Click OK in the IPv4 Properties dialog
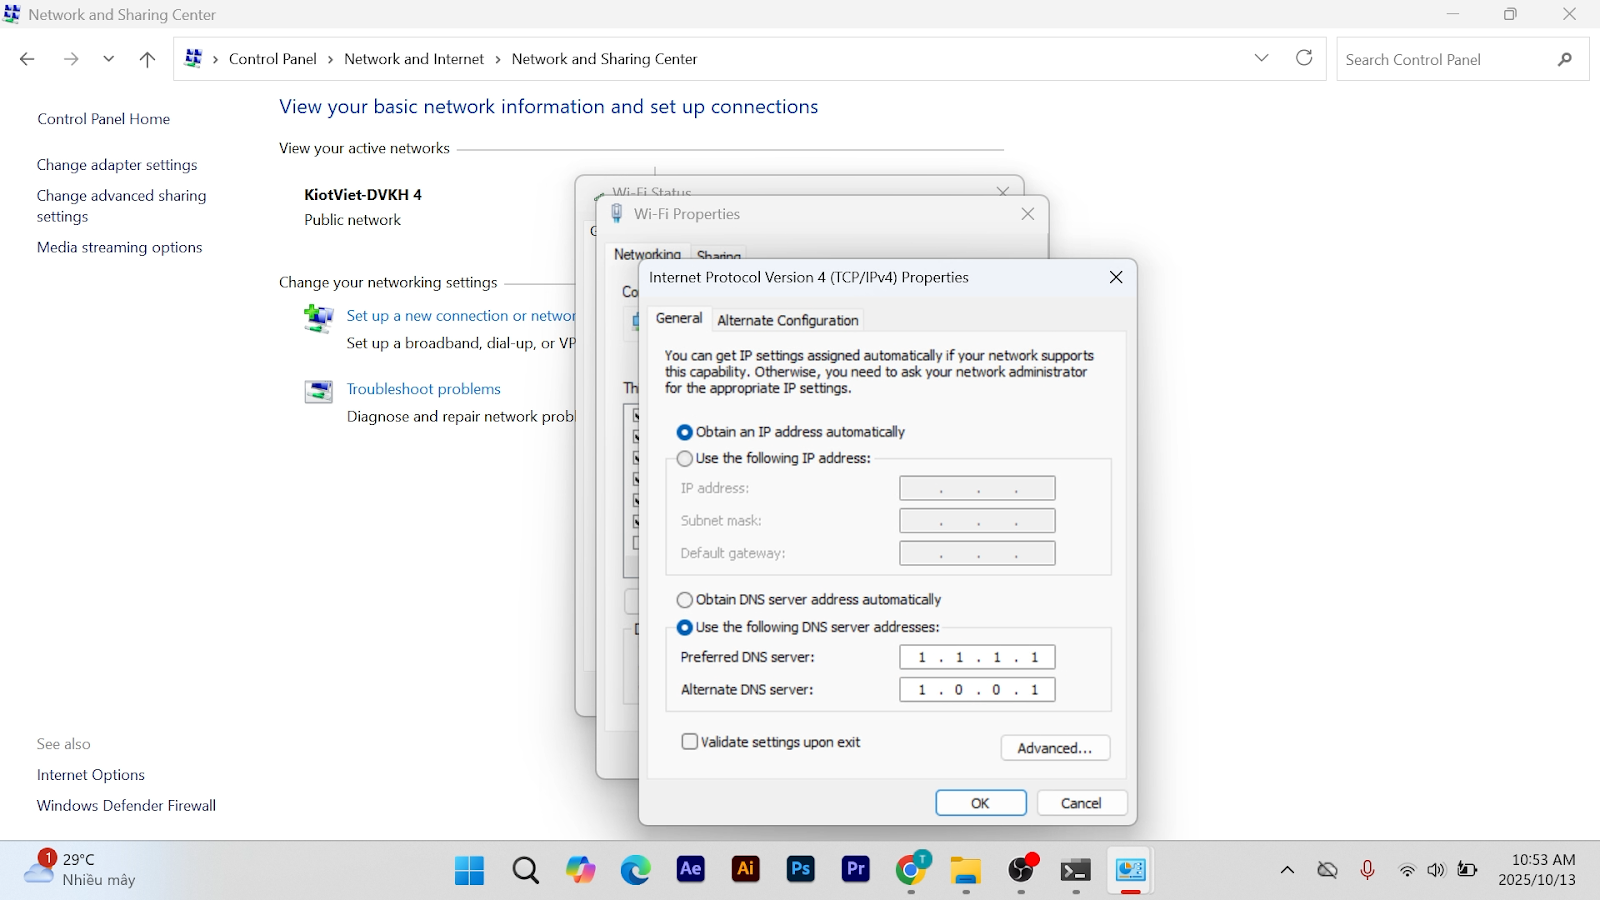 pyautogui.click(x=981, y=803)
